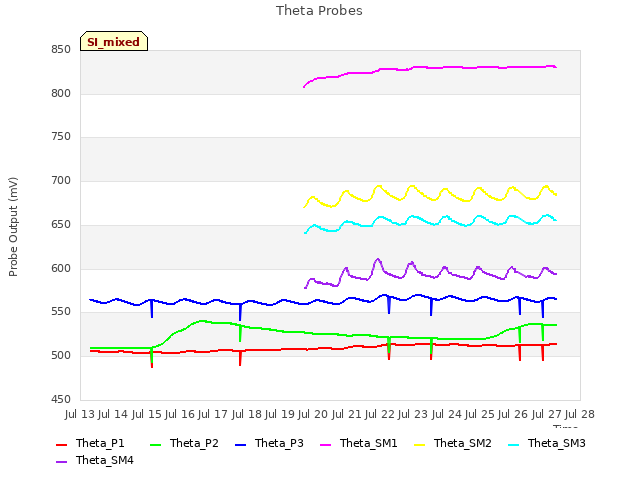This screenshot has height=480, width=640.
Task: Toggle Theta_SM3 legend entry
Action: pos(547,443)
